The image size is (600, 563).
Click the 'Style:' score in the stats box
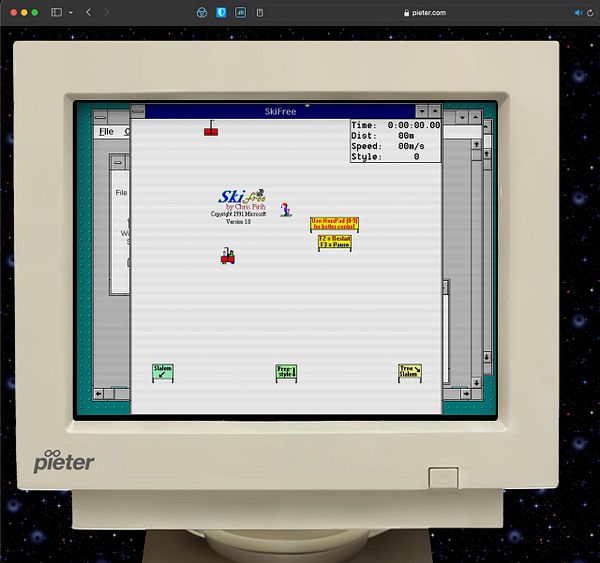[x=416, y=157]
